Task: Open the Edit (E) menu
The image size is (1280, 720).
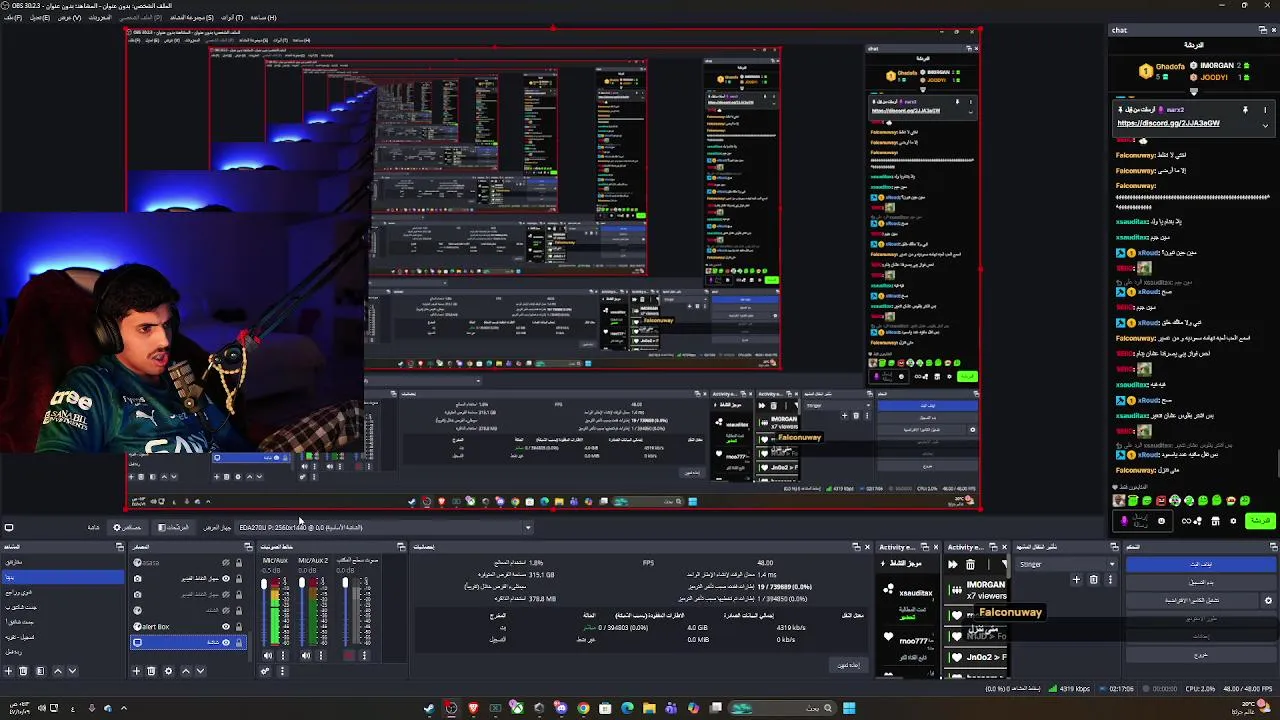Action: [39, 17]
